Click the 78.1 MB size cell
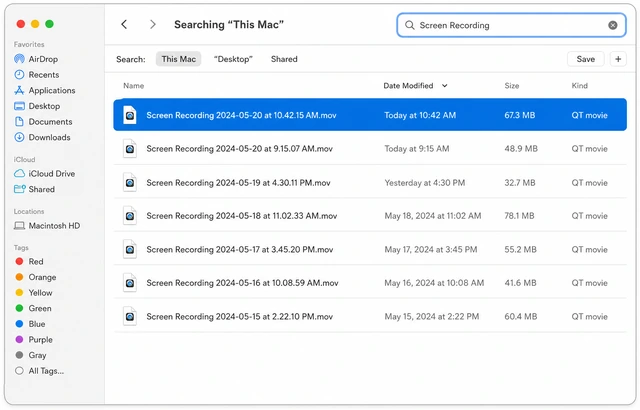The height and width of the screenshot is (410, 640). tap(519, 215)
